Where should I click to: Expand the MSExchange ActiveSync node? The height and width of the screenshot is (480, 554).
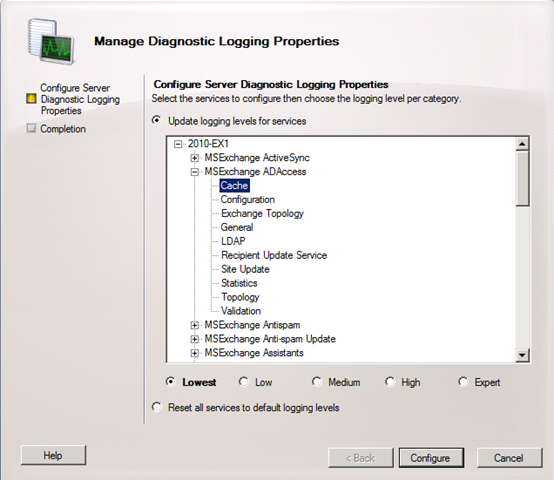click(x=194, y=158)
